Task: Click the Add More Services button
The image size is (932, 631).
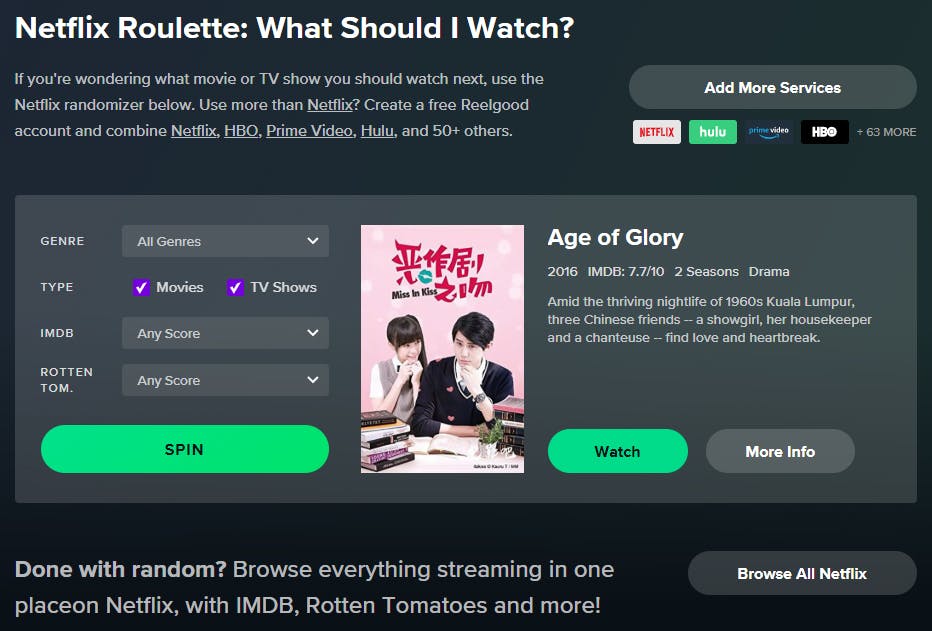Action: click(773, 87)
